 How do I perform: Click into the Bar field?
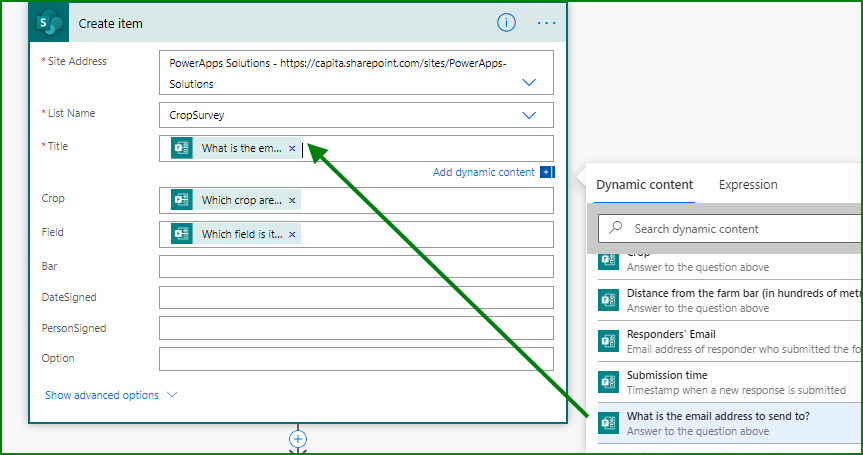point(356,266)
